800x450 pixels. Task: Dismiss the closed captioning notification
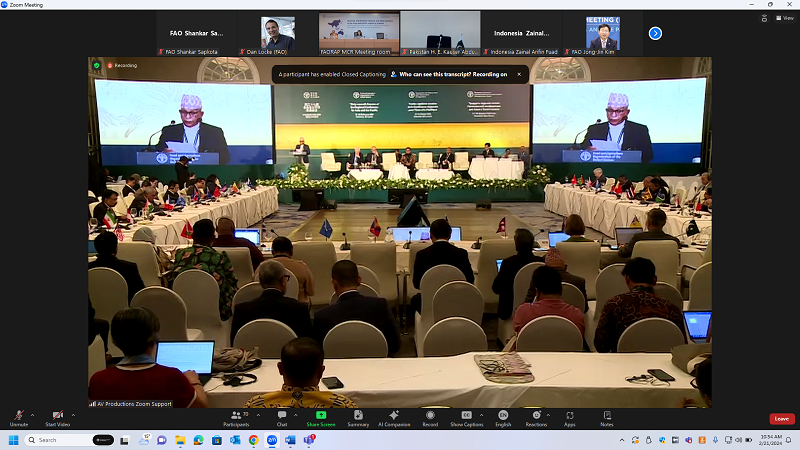click(x=517, y=74)
